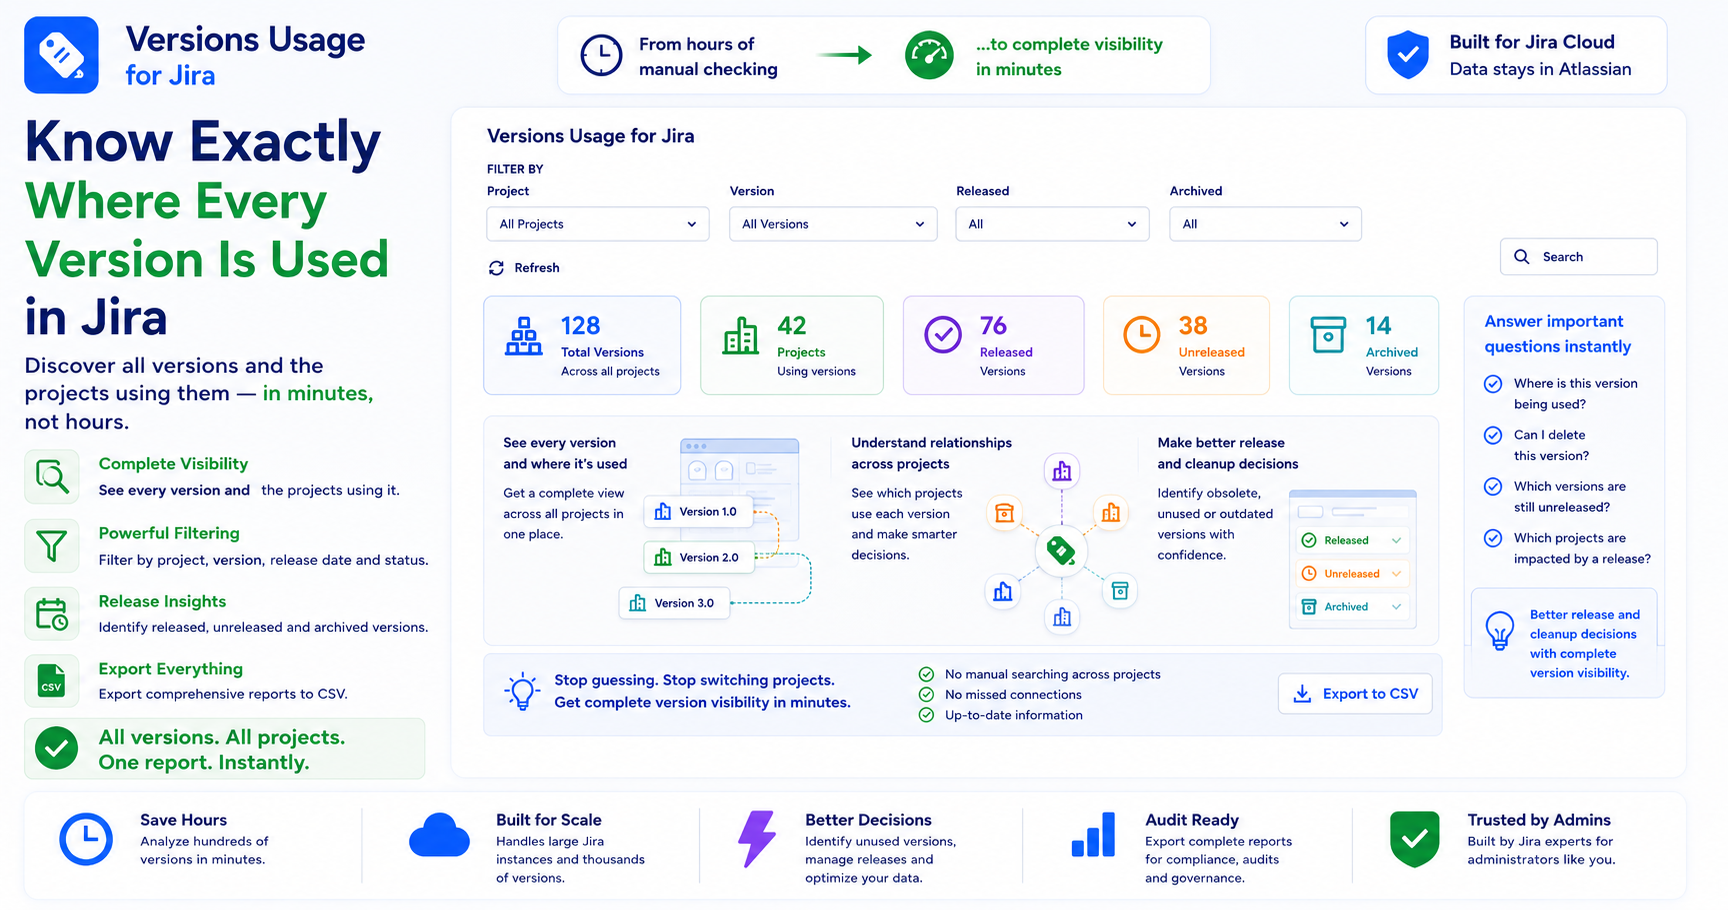This screenshot has width=1728, height=910.
Task: Toggle the Up-to-date information check mark
Action: pyautogui.click(x=926, y=715)
